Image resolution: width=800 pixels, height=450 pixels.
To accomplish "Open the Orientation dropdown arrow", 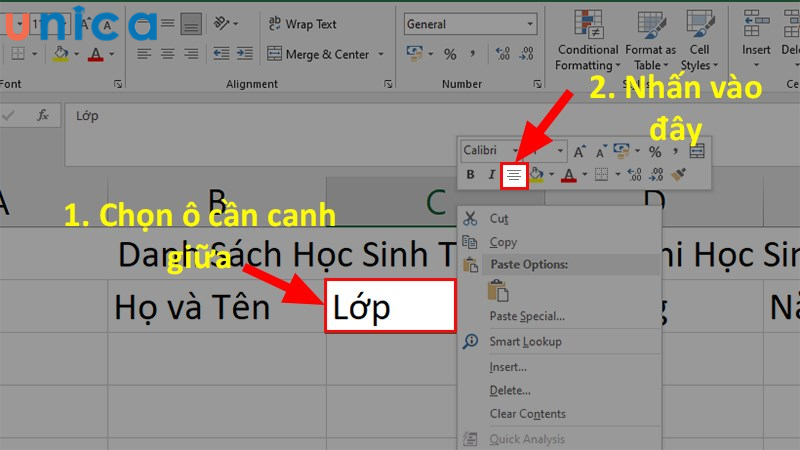I will click(235, 23).
